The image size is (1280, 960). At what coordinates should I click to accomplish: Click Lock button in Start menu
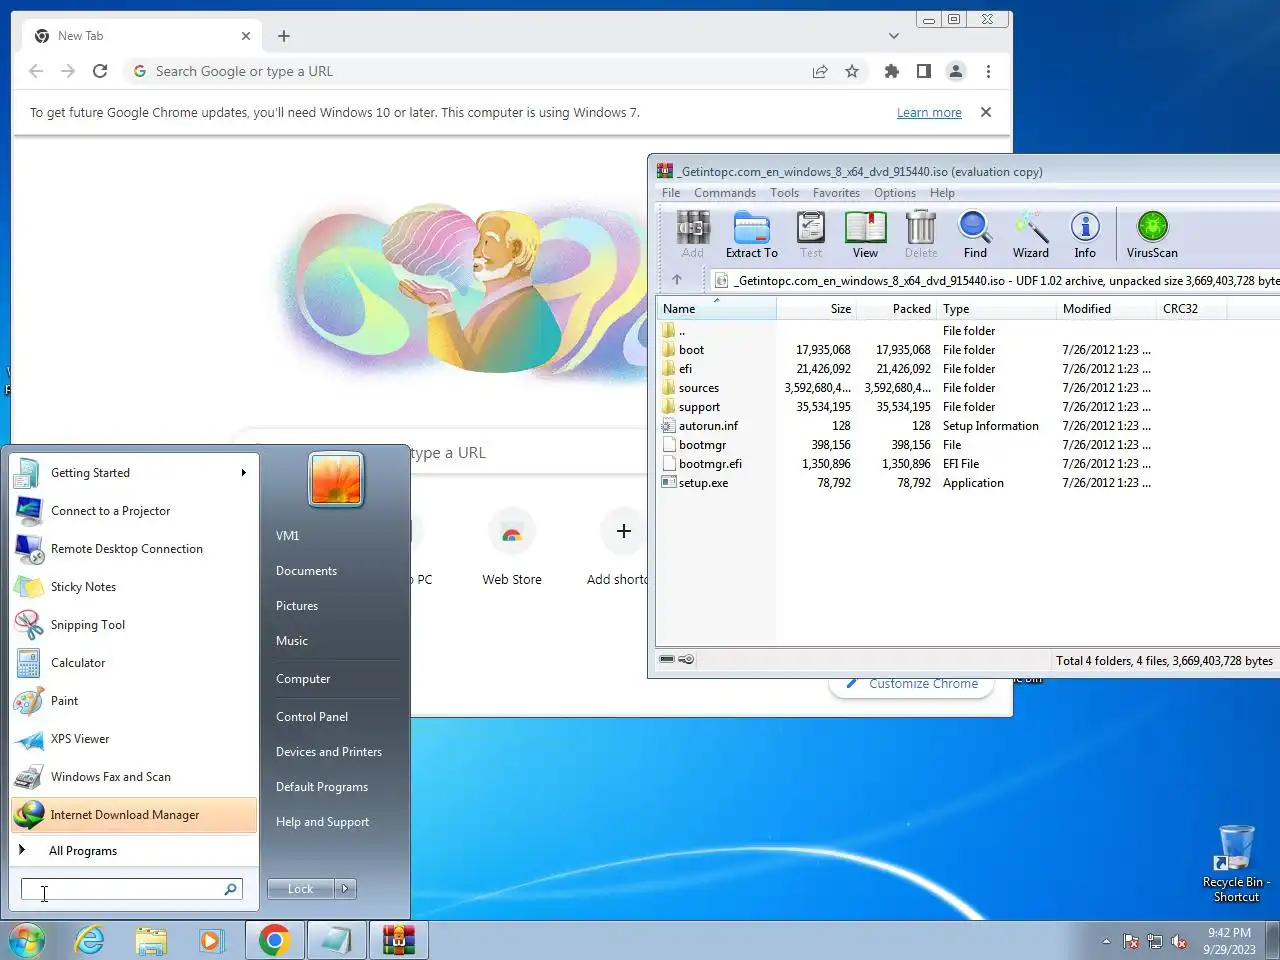coord(301,888)
